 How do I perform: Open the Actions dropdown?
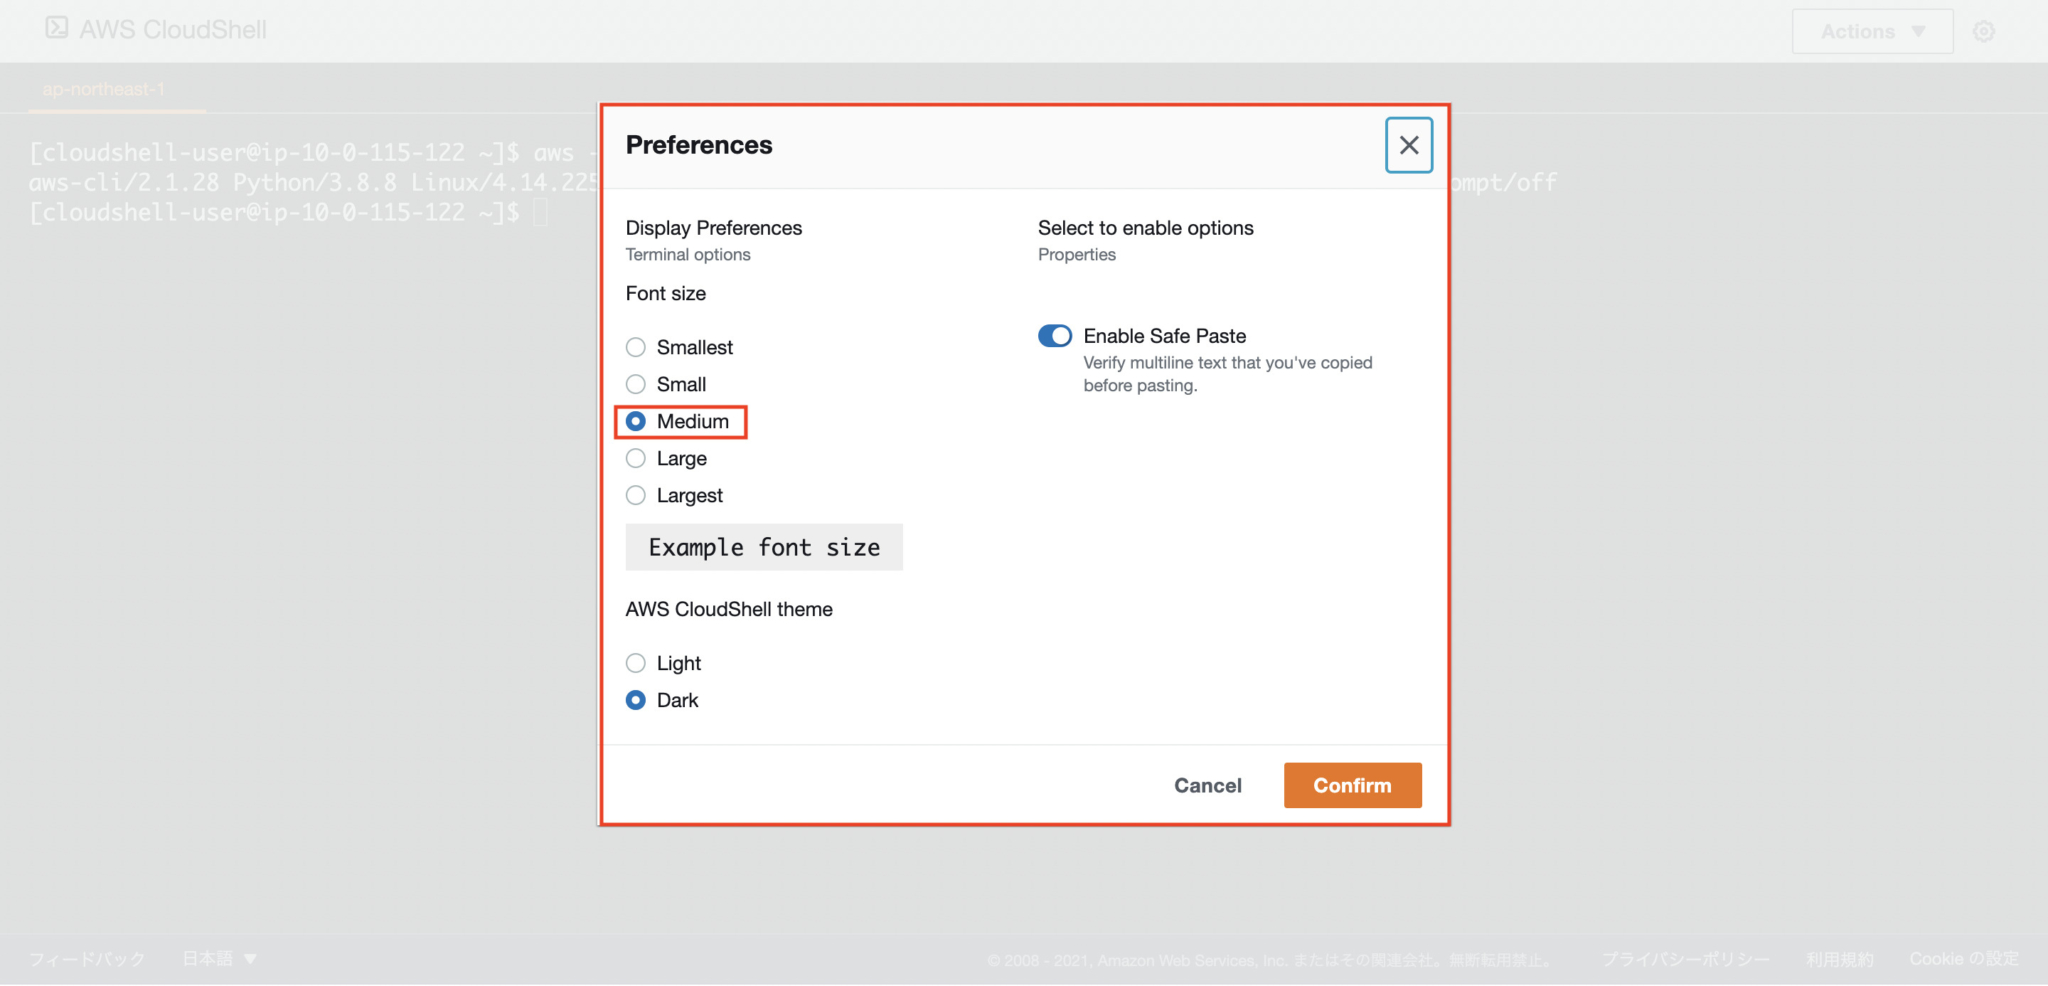click(x=1871, y=31)
